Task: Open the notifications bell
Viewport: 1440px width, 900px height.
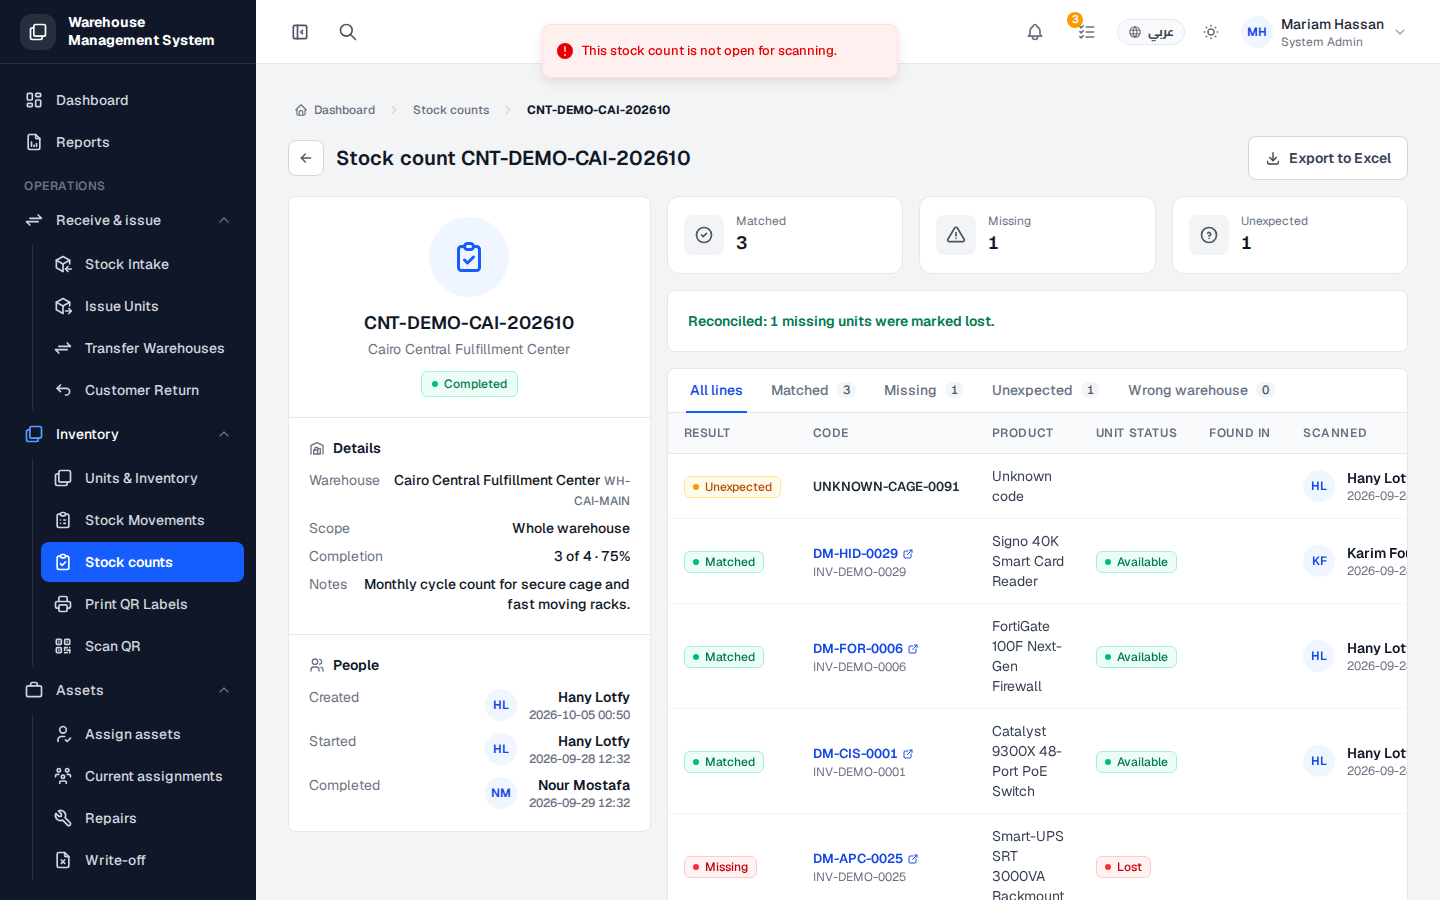Action: point(1035,32)
